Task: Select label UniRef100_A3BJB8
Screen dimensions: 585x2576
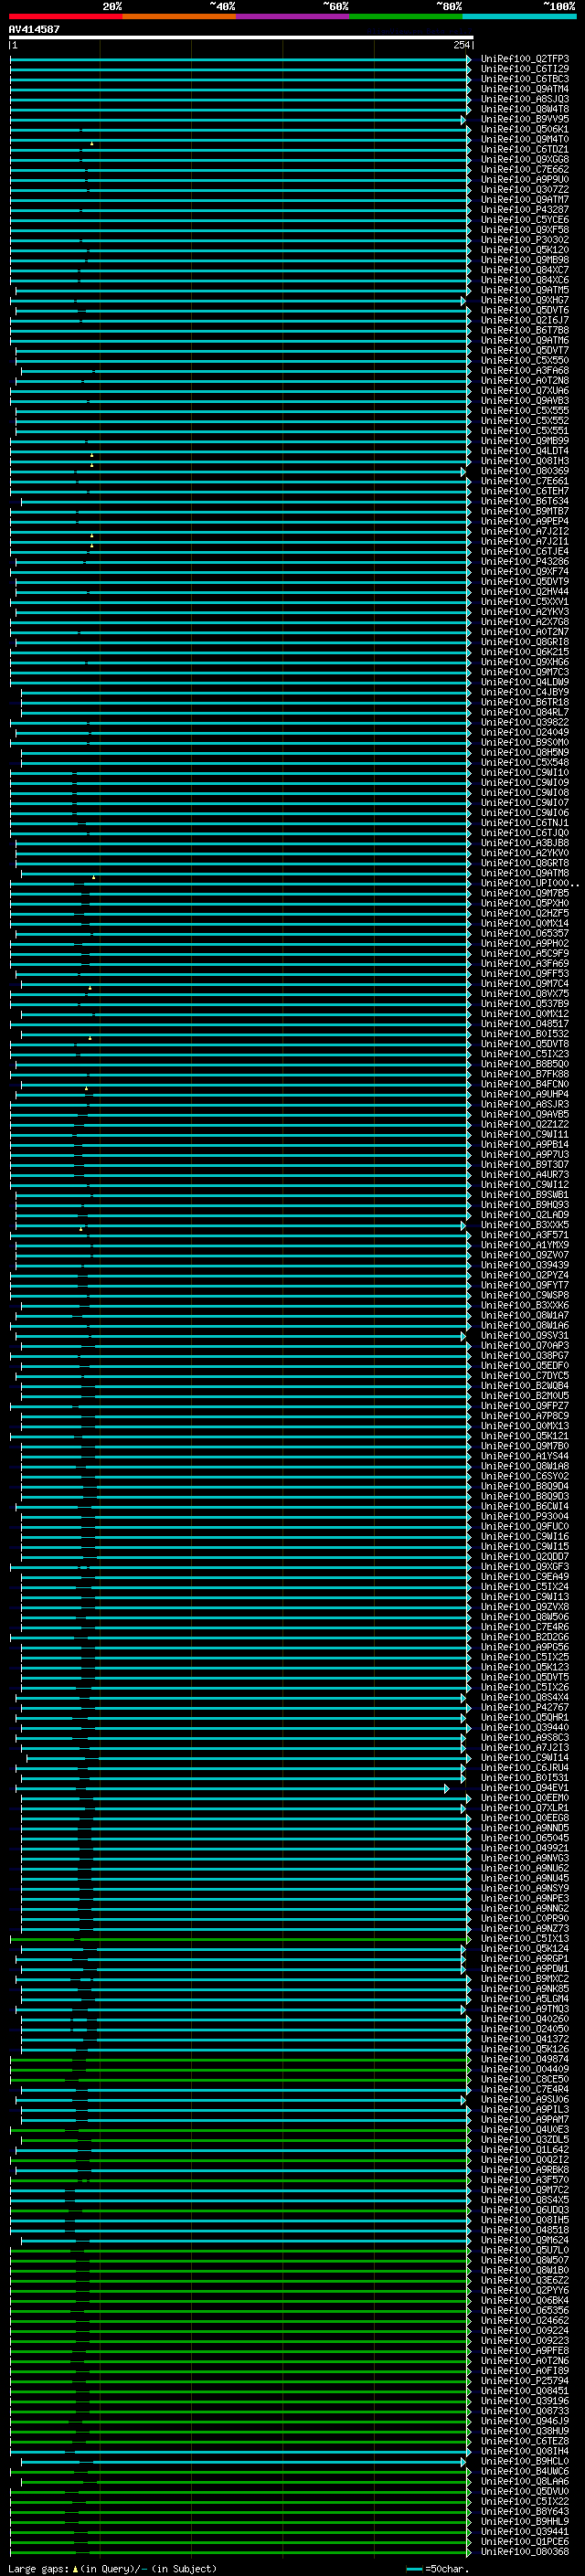Action: pyautogui.click(x=524, y=844)
